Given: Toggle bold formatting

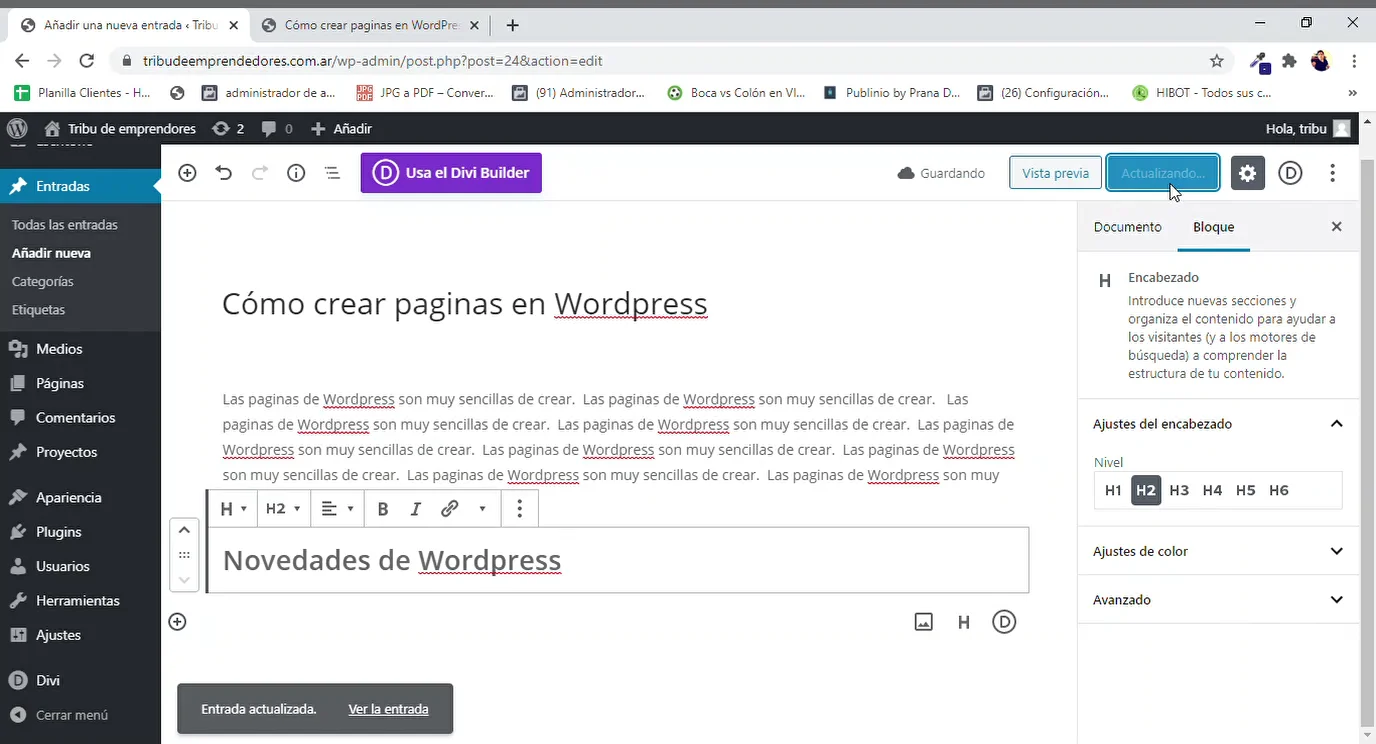Looking at the screenshot, I should click(383, 509).
